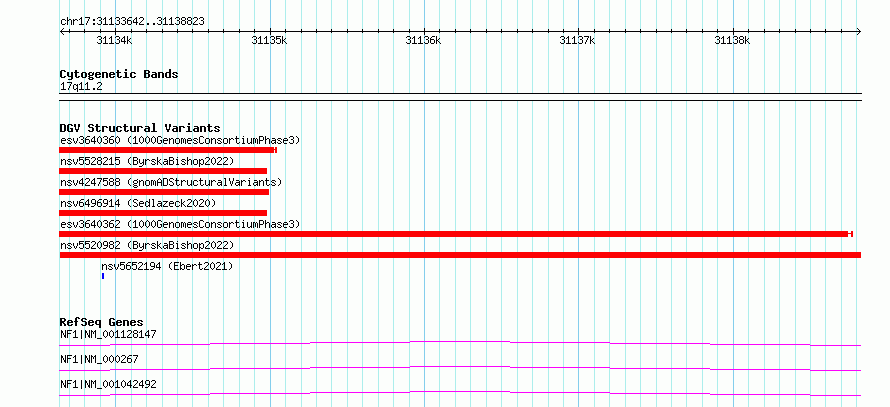
Task: Select the nsv5528215 (ByrskaBishop2022) red bar
Action: pos(163,171)
